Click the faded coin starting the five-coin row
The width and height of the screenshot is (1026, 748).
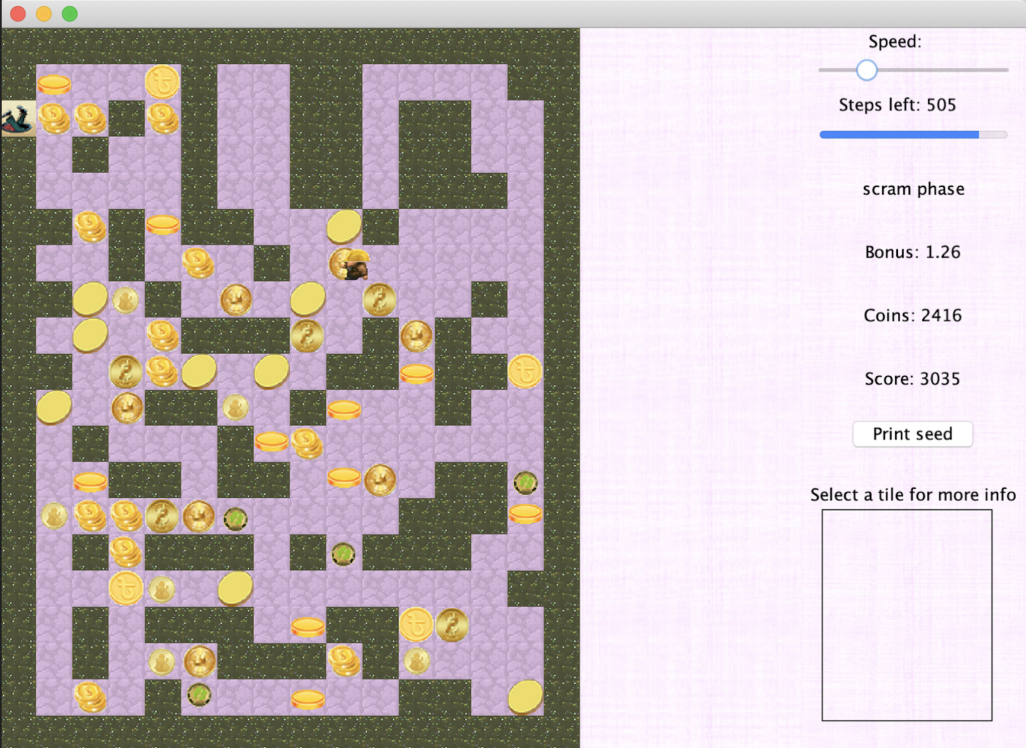click(54, 516)
